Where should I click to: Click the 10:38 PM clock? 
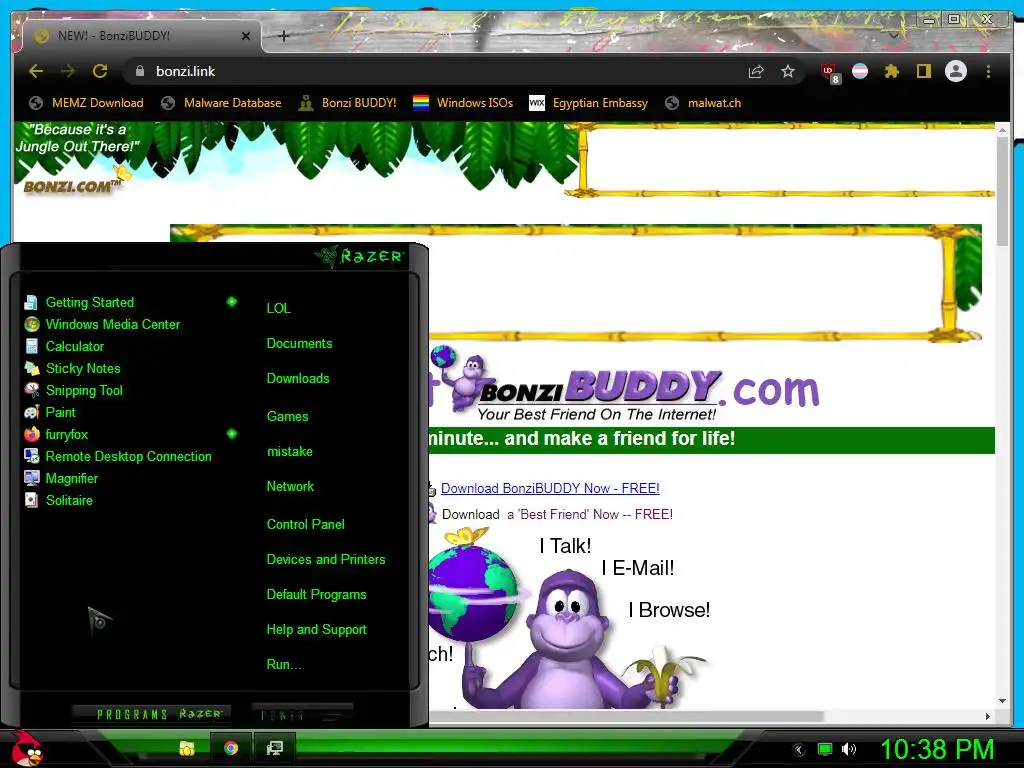tap(938, 750)
